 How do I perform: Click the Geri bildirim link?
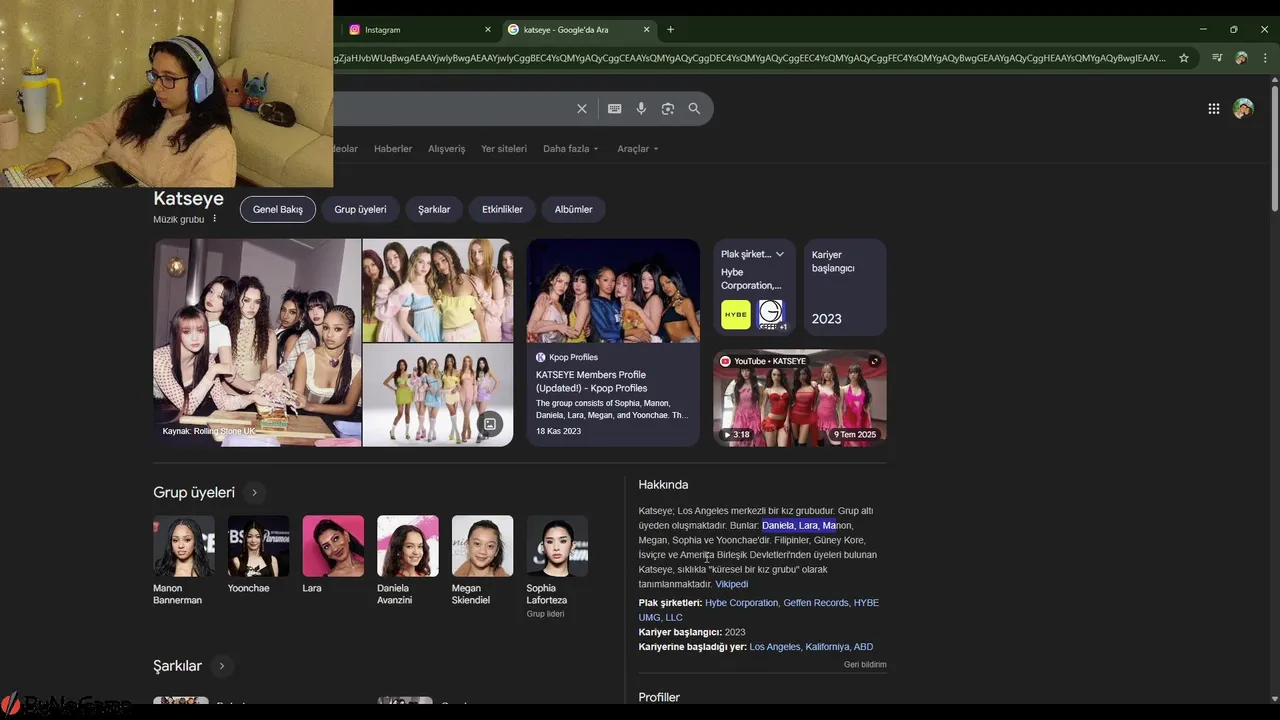865,664
